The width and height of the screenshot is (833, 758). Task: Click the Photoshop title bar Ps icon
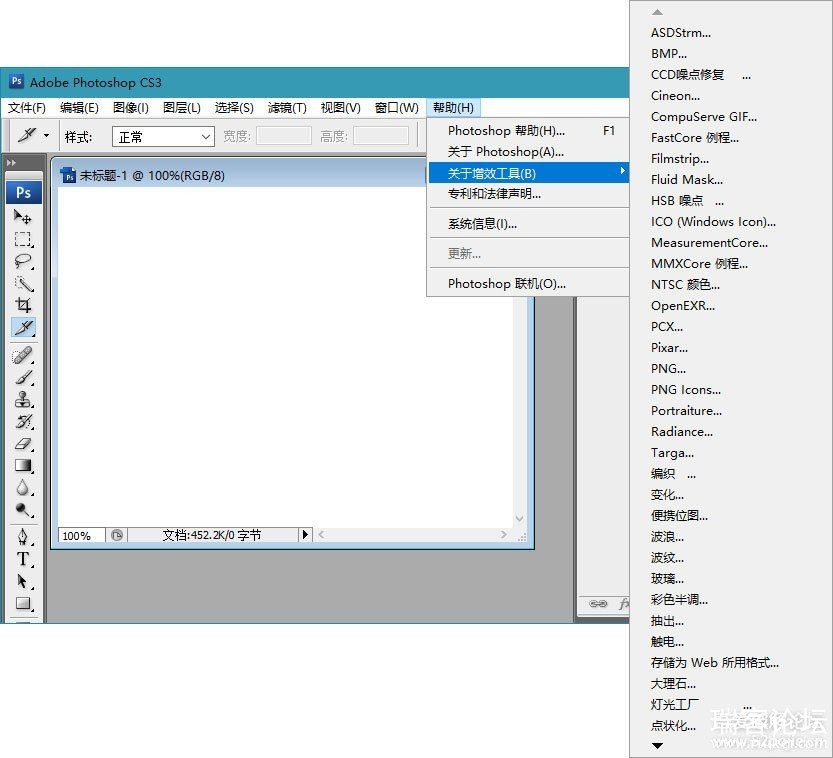point(16,81)
